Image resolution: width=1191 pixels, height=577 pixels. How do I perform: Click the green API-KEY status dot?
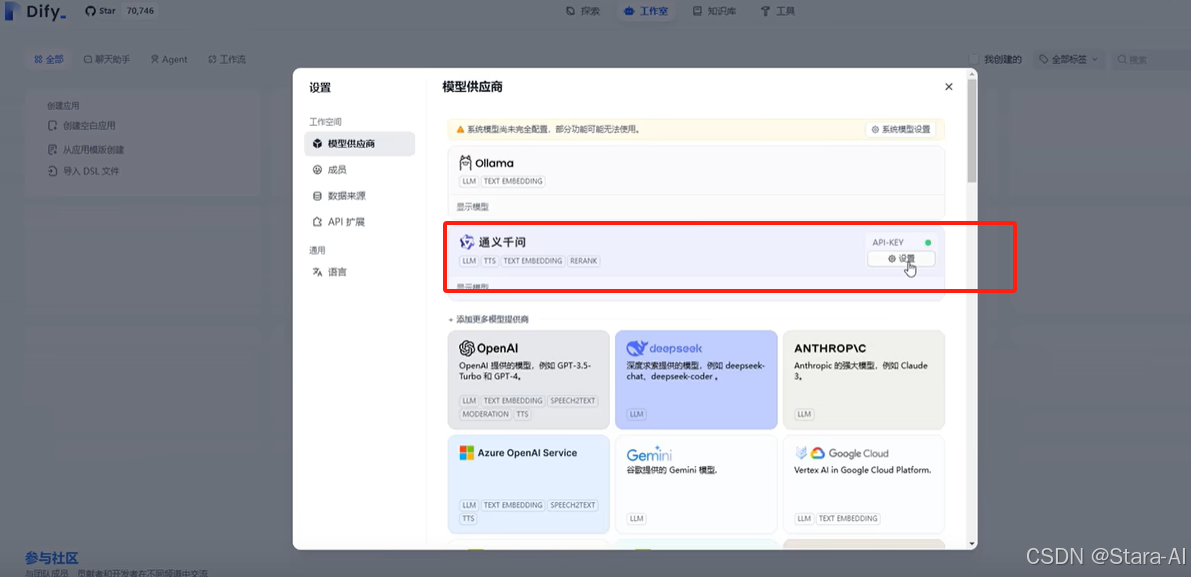928,243
